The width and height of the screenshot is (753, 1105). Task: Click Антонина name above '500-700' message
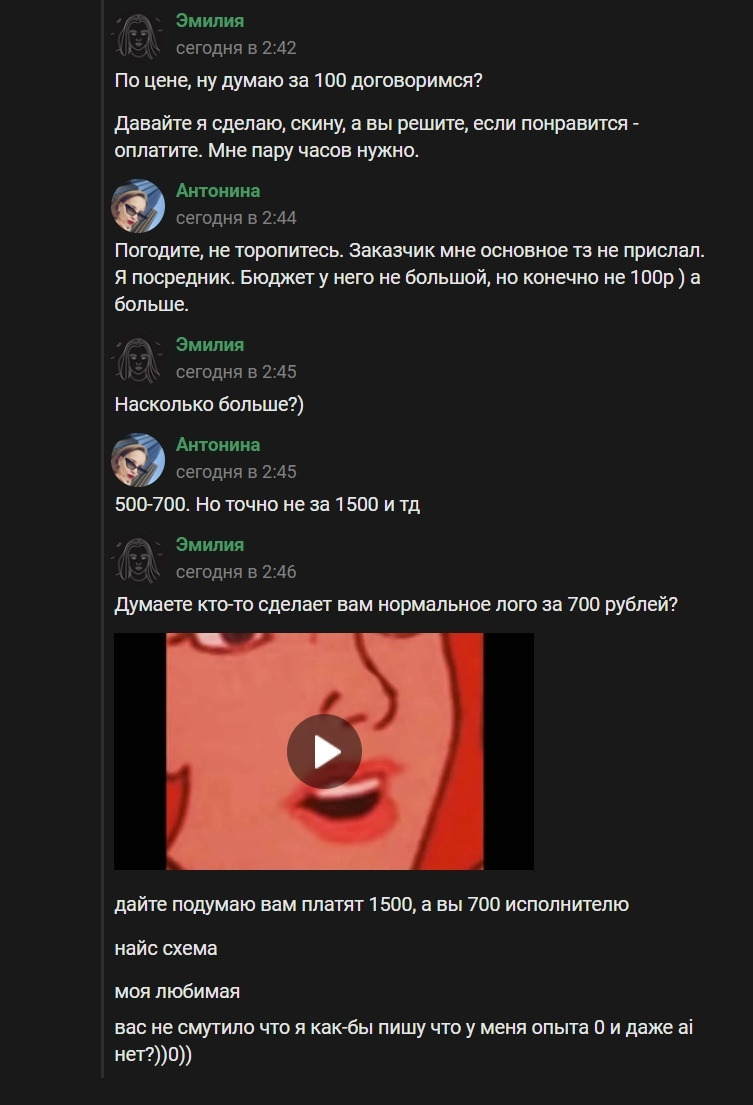coord(218,445)
